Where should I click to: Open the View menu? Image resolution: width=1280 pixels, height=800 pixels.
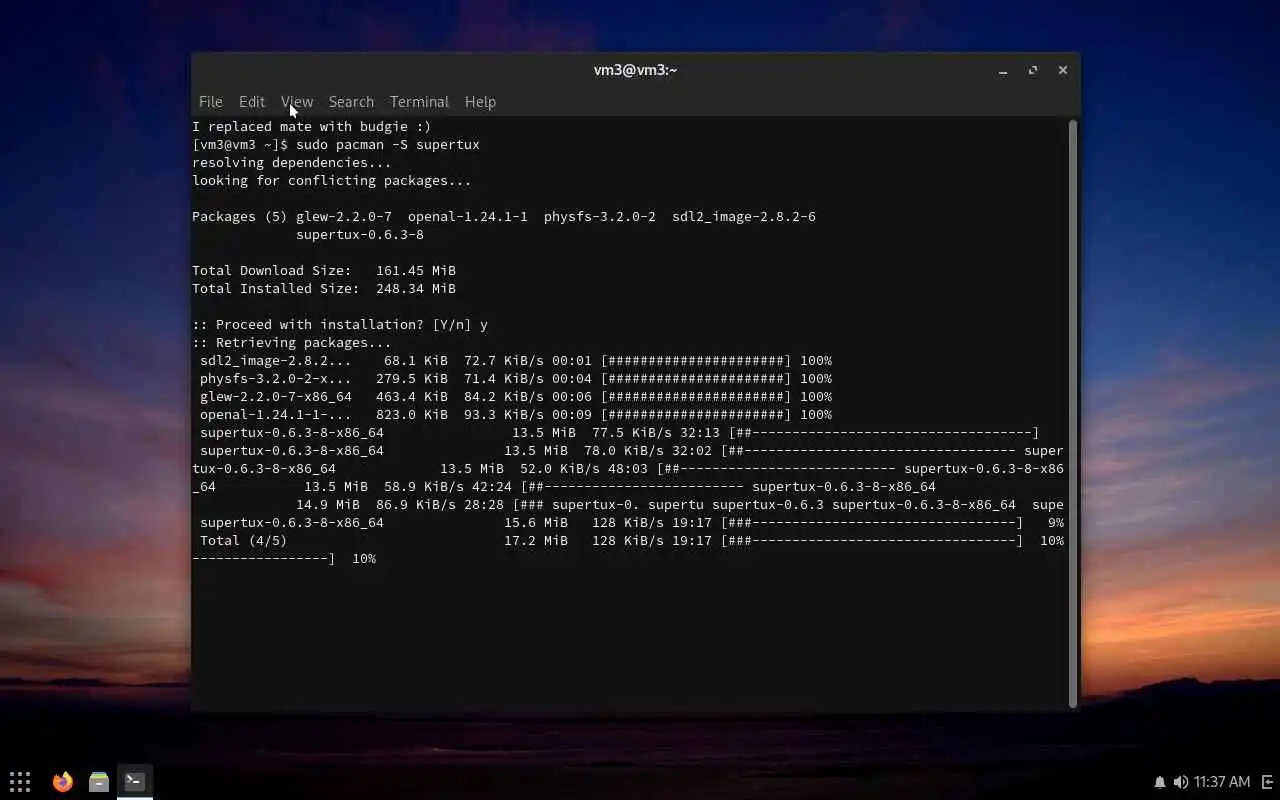[x=297, y=102]
